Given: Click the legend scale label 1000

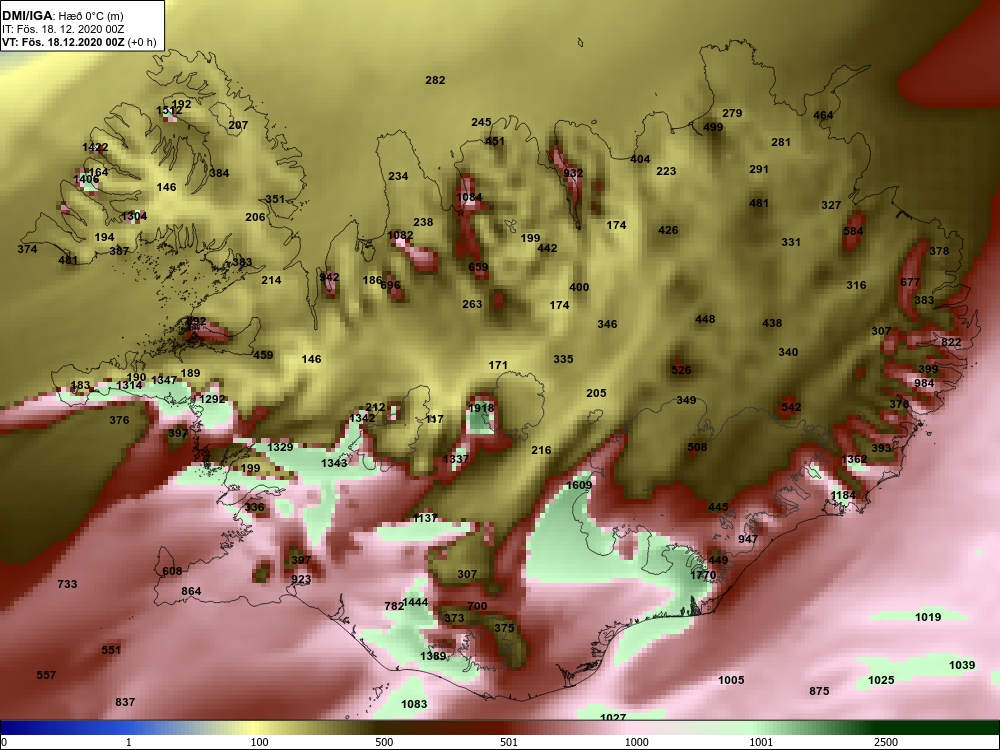Looking at the screenshot, I should click(636, 742).
